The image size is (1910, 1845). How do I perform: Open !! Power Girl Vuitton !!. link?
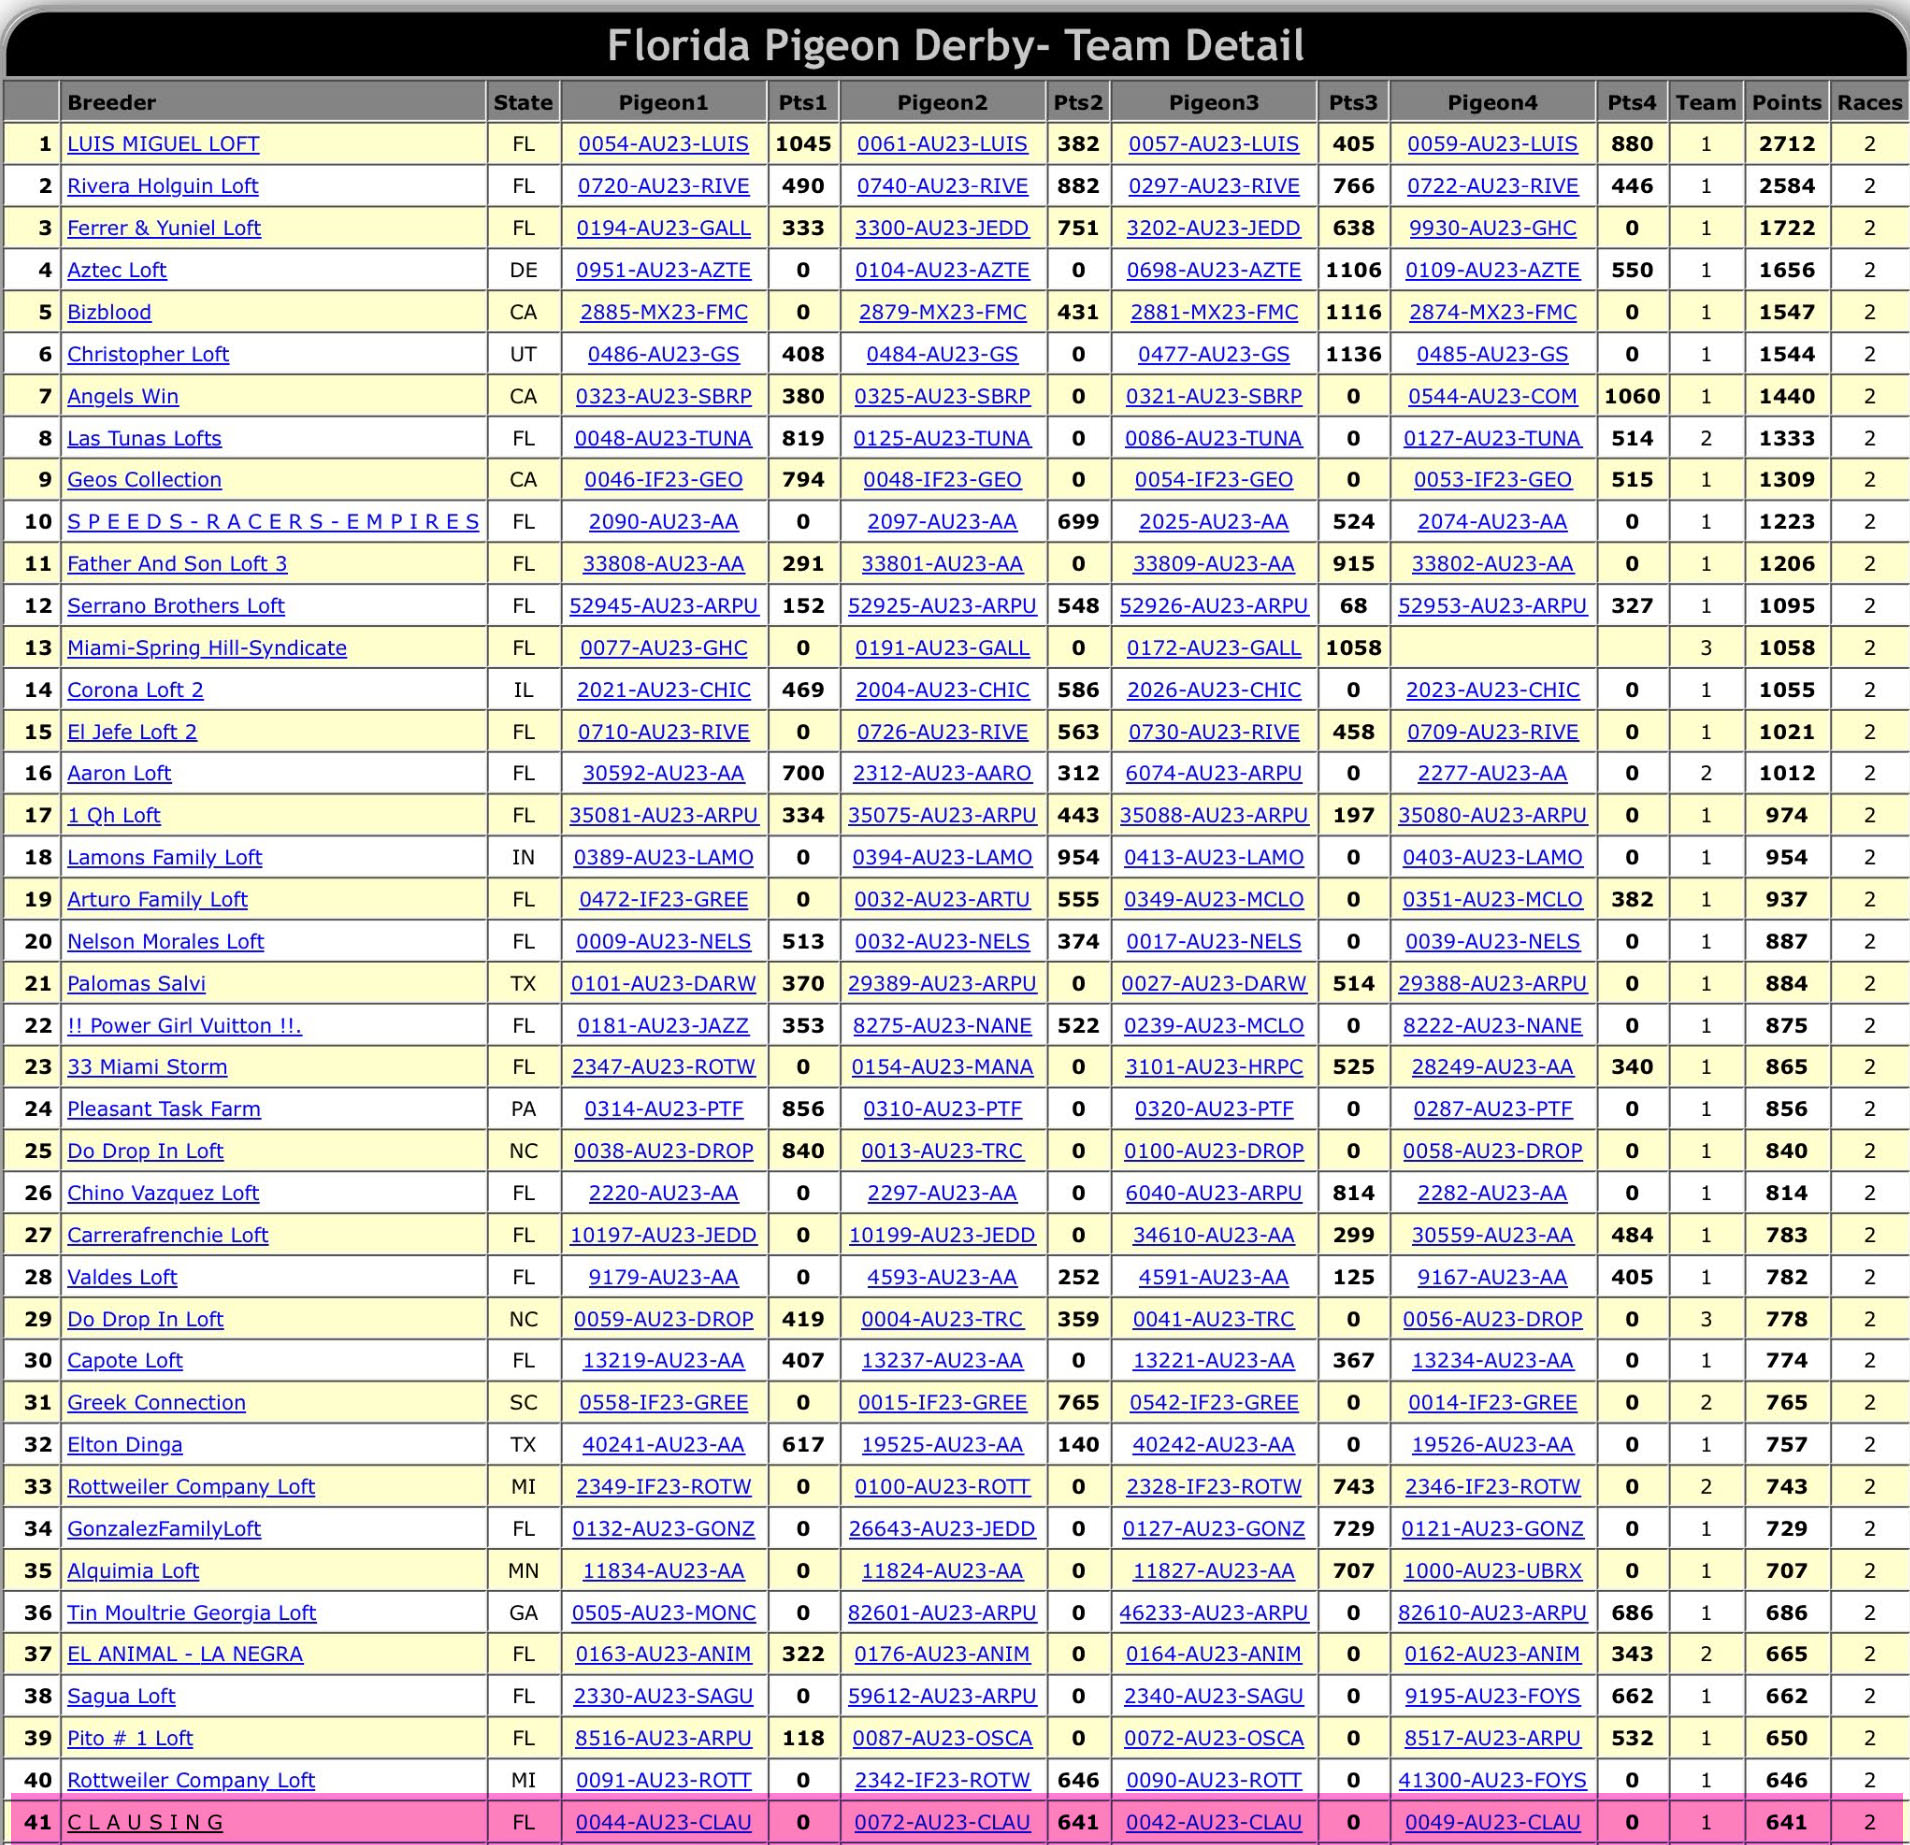(x=184, y=1025)
